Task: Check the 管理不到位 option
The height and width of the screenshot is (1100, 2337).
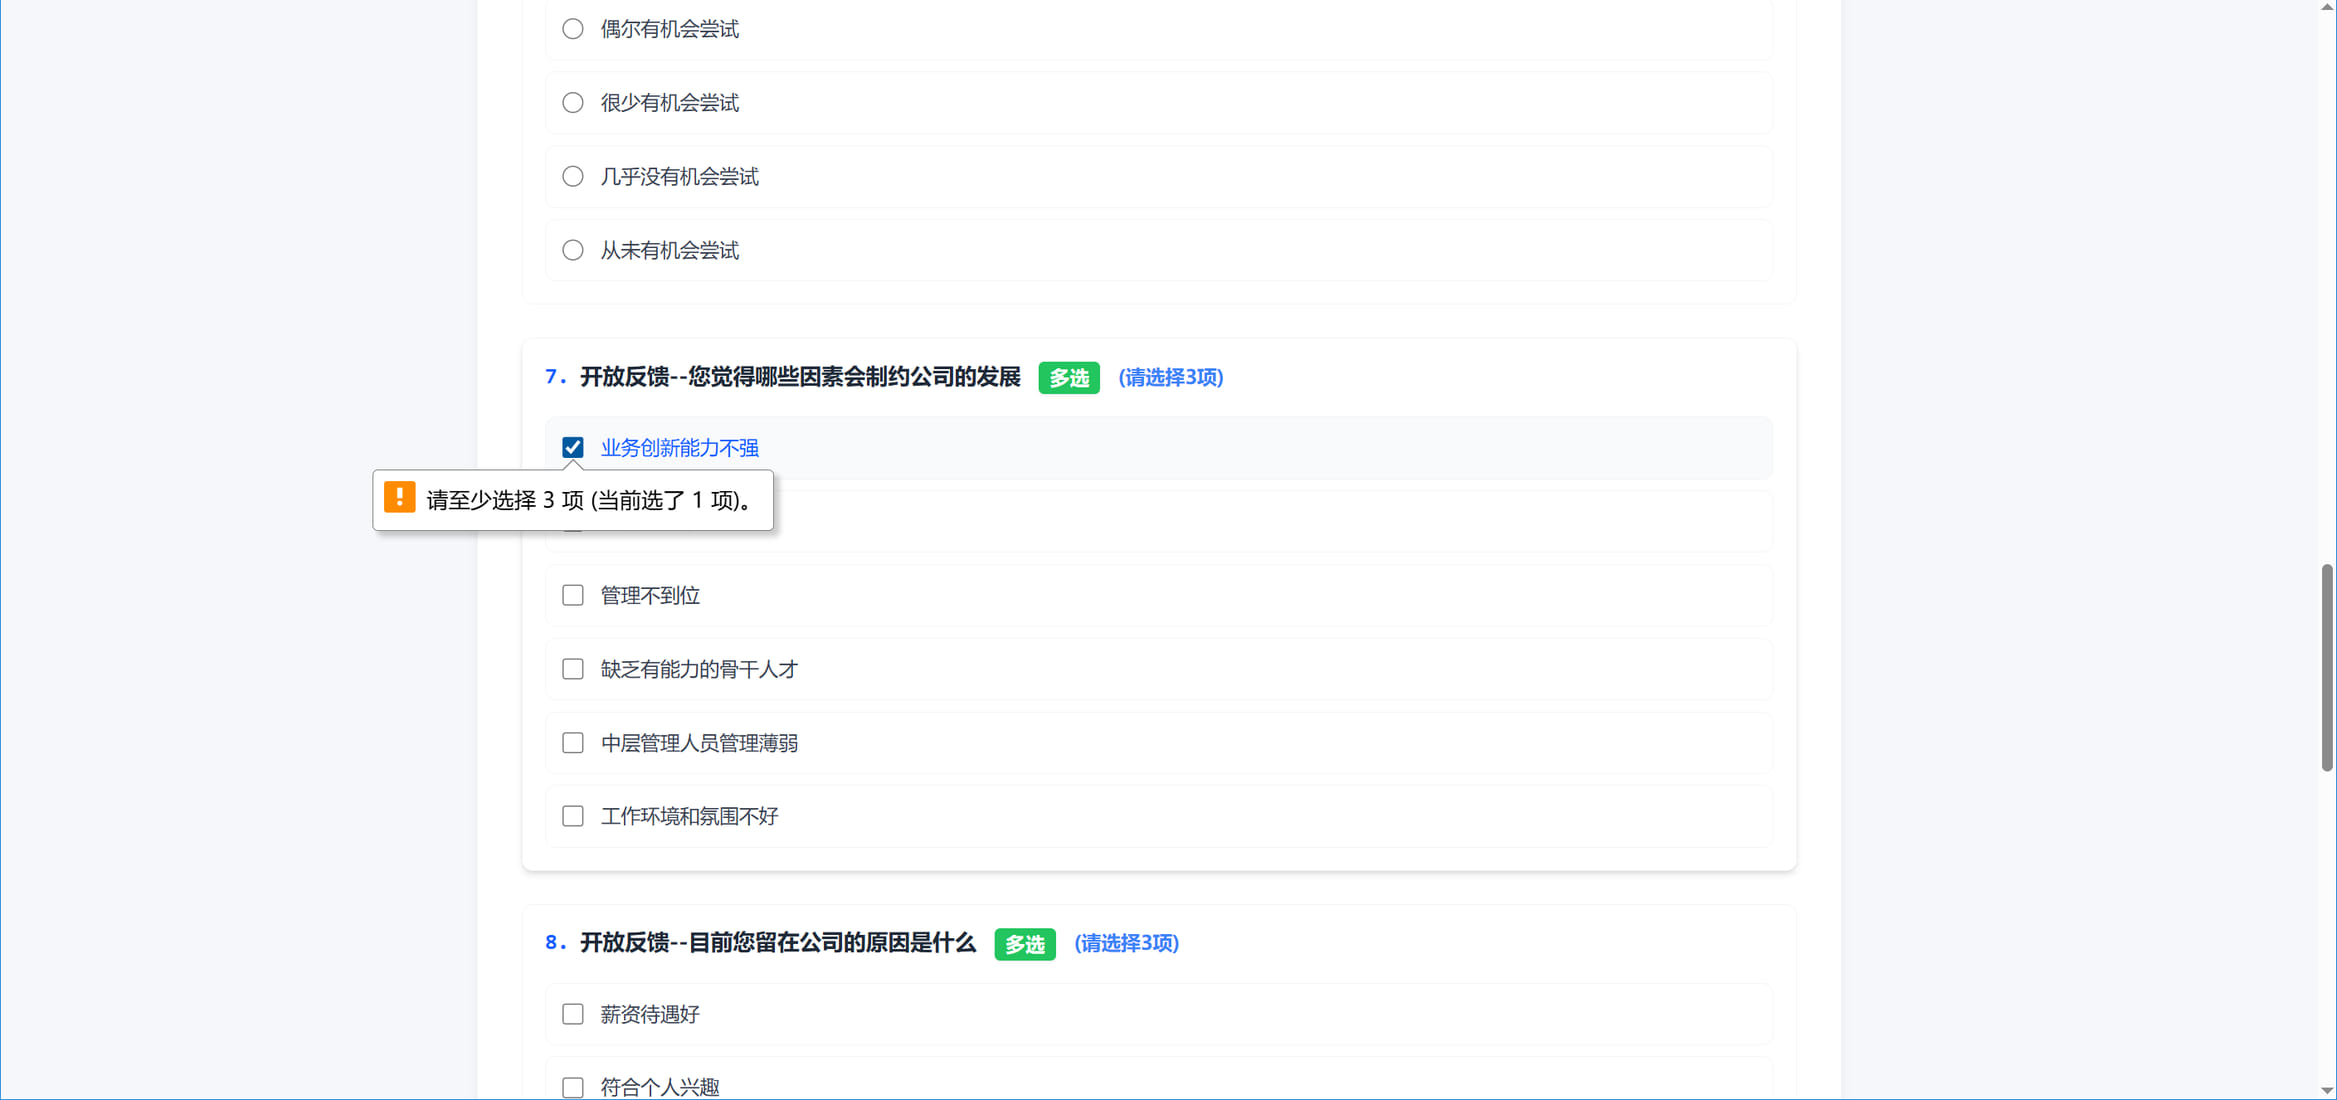Action: coord(572,594)
